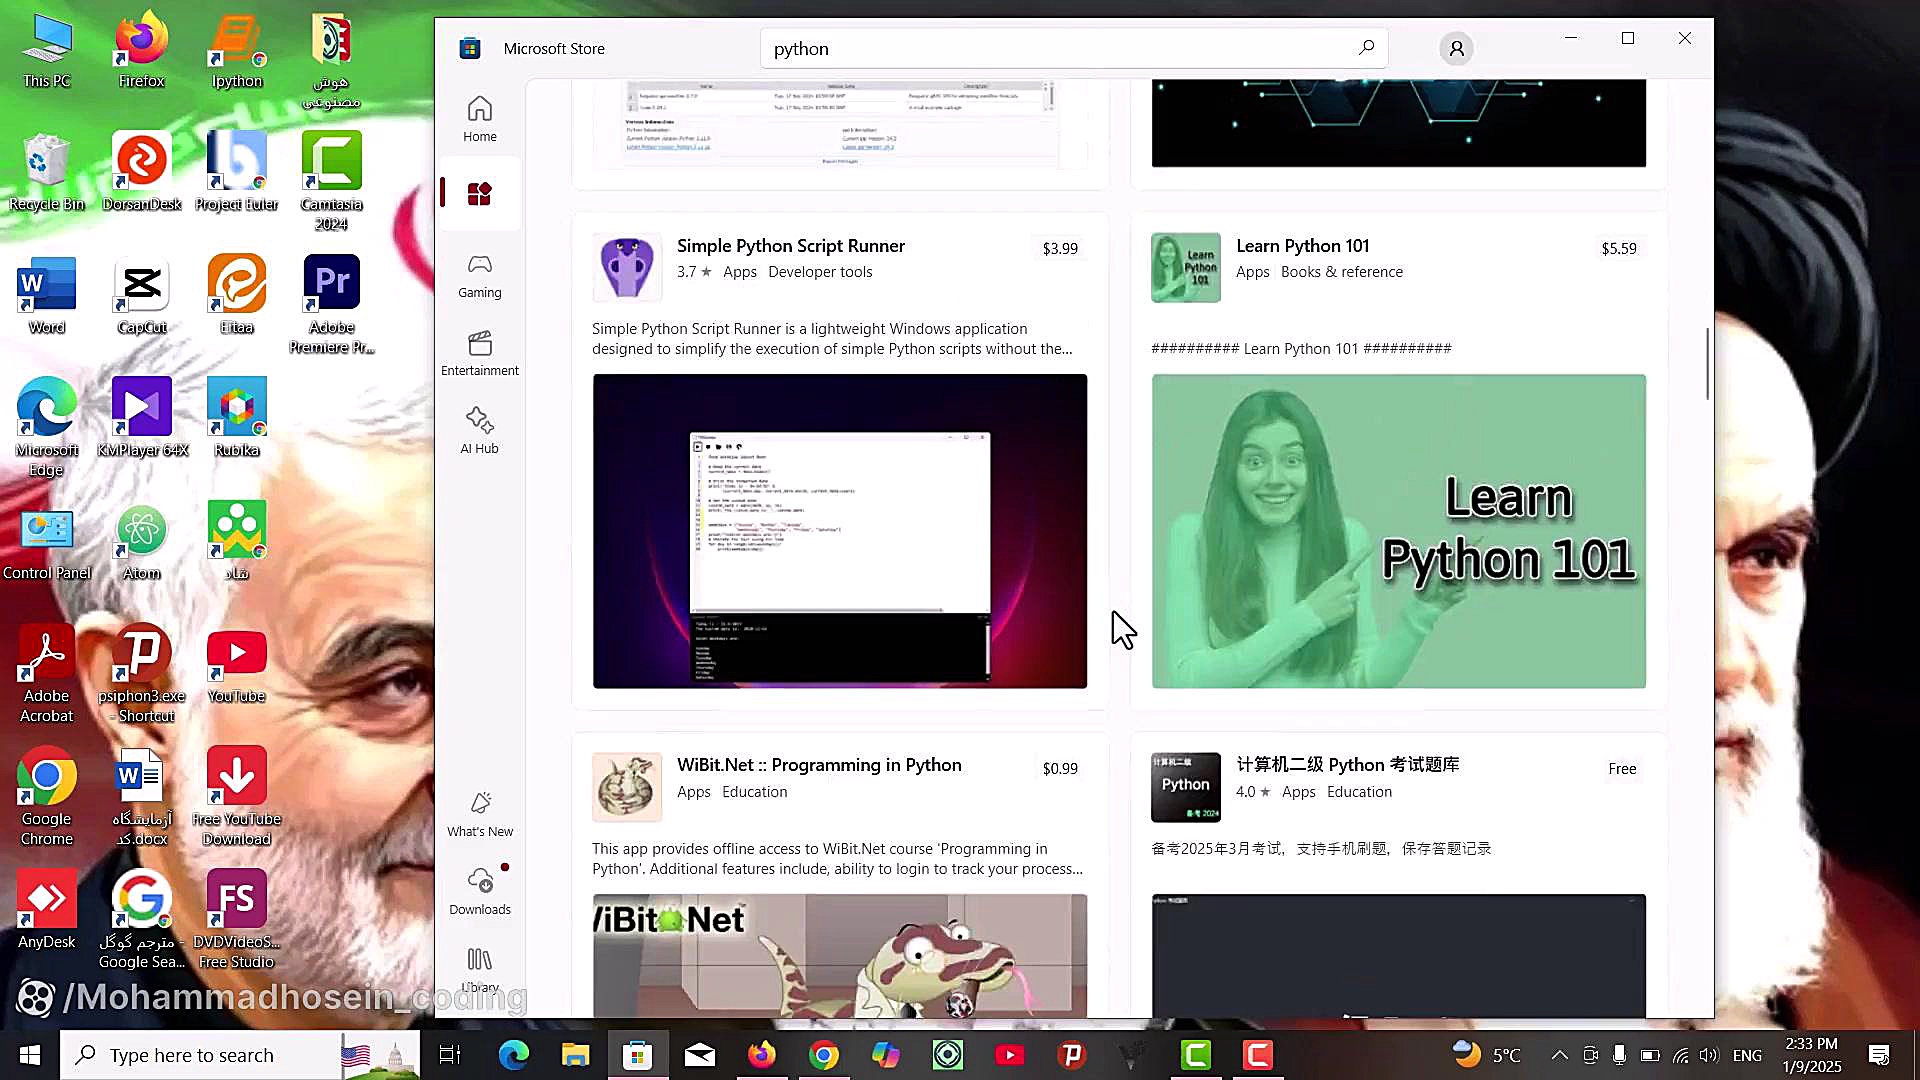Select the Adobe Acrobat desktop icon
Image resolution: width=1920 pixels, height=1080 pixels.
[46, 674]
